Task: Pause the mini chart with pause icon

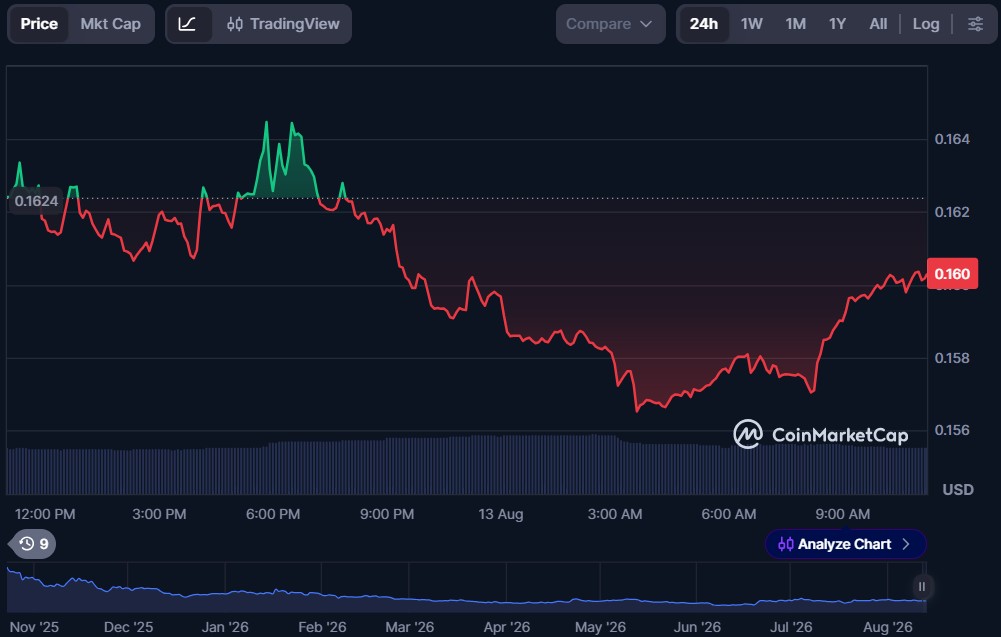Action: click(921, 587)
